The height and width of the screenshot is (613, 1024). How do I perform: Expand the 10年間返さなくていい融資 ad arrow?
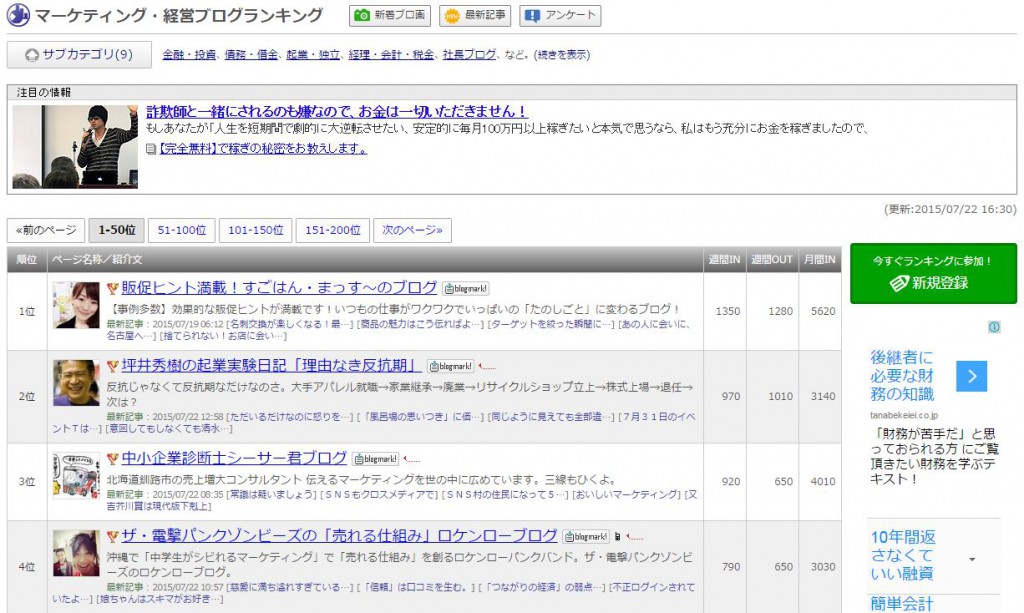tap(972, 558)
